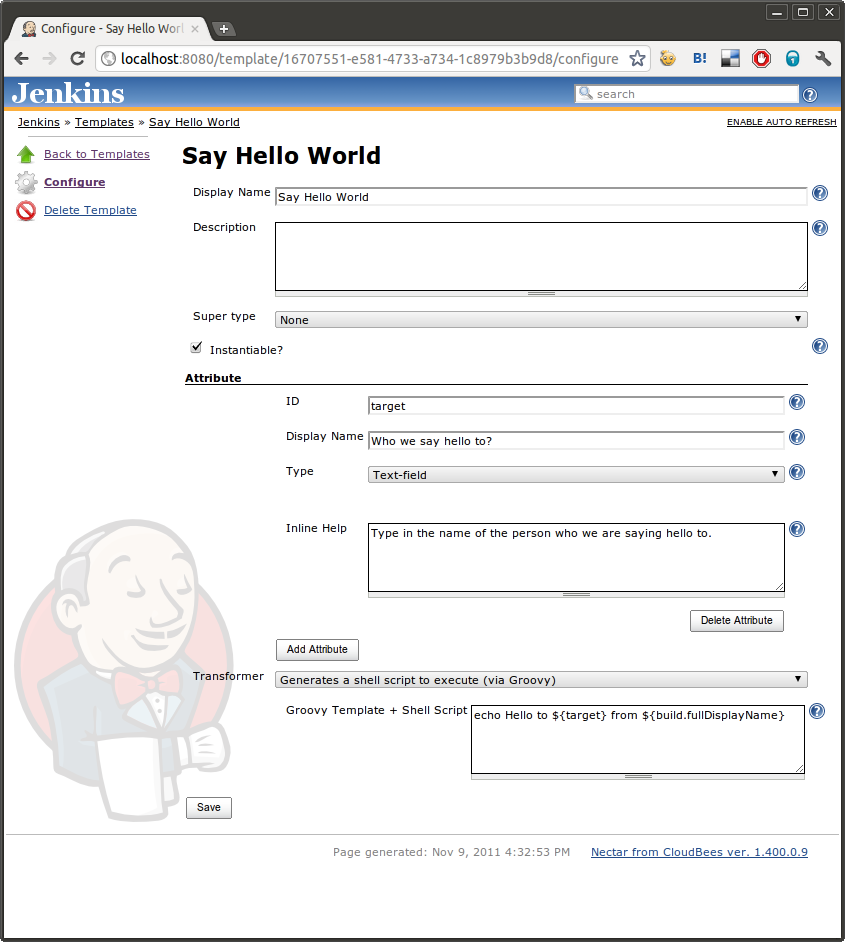Click the red prohibited icon for Delete Template
Screen dimensions: 845x942
[26, 210]
